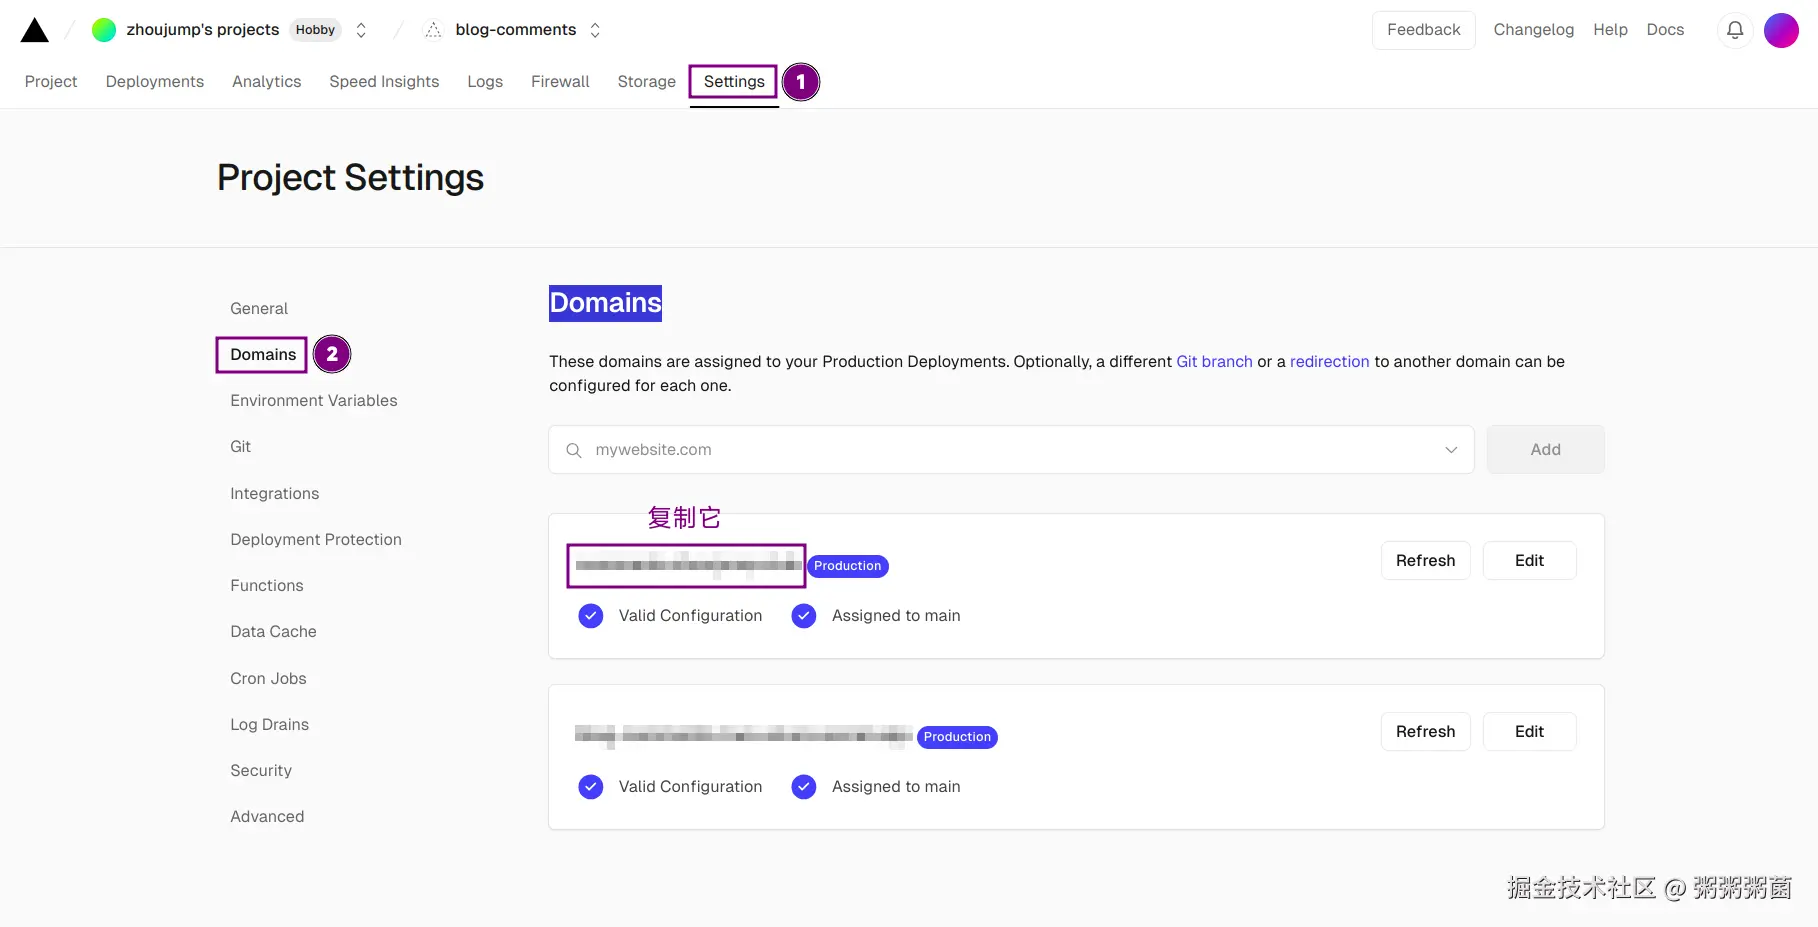Click Assigned to main checkmark in first domain card
Screen dimensions: 1818x927
[804, 616]
